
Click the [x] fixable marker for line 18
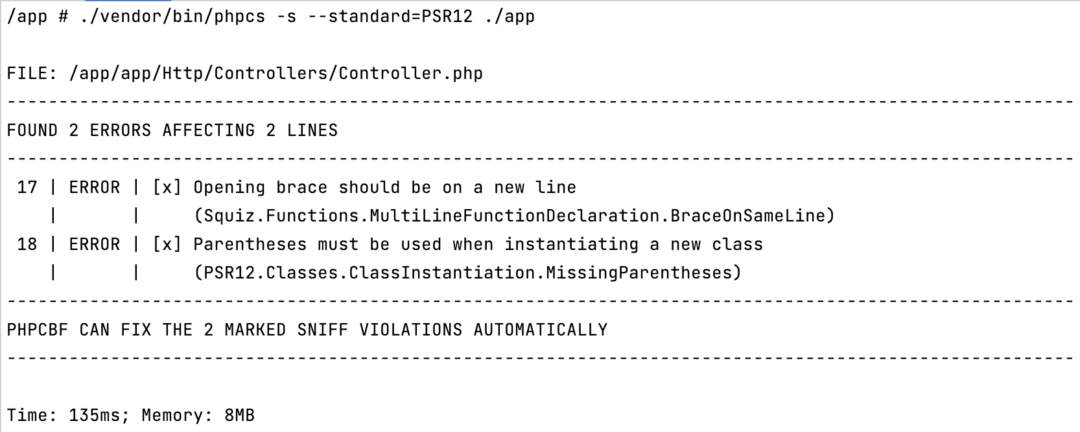point(167,244)
